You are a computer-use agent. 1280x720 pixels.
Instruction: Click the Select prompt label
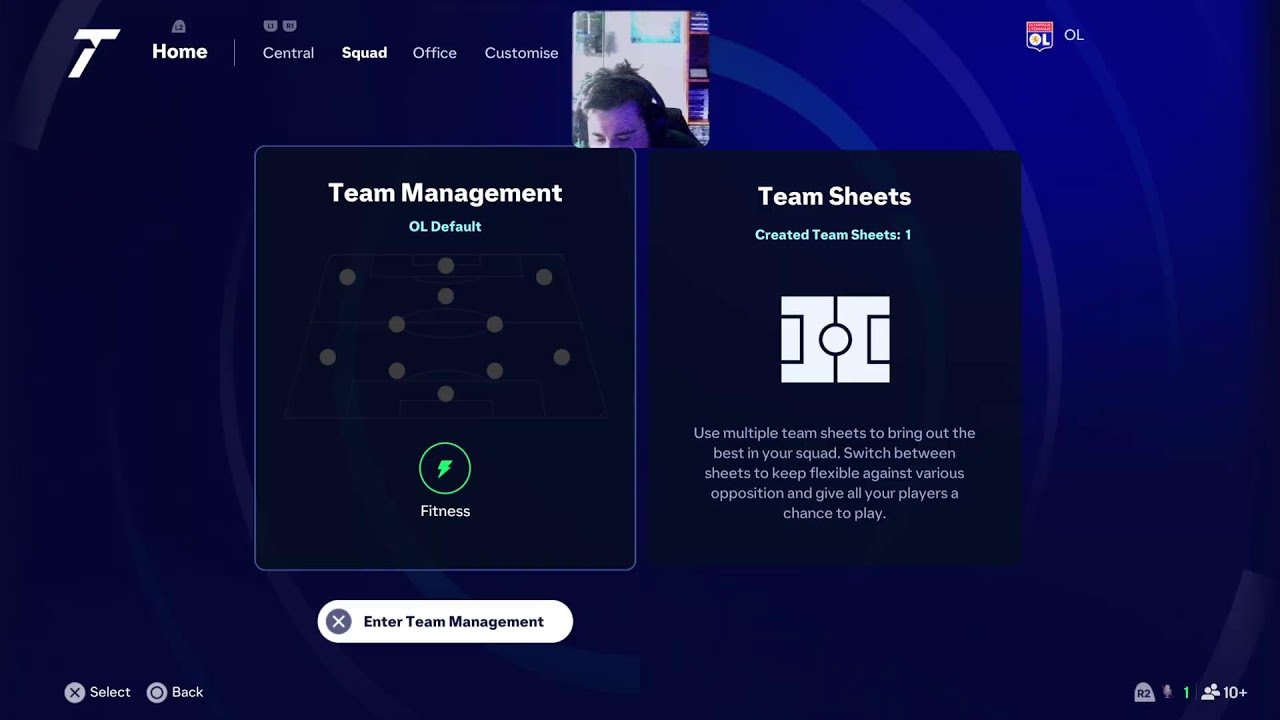[x=110, y=692]
